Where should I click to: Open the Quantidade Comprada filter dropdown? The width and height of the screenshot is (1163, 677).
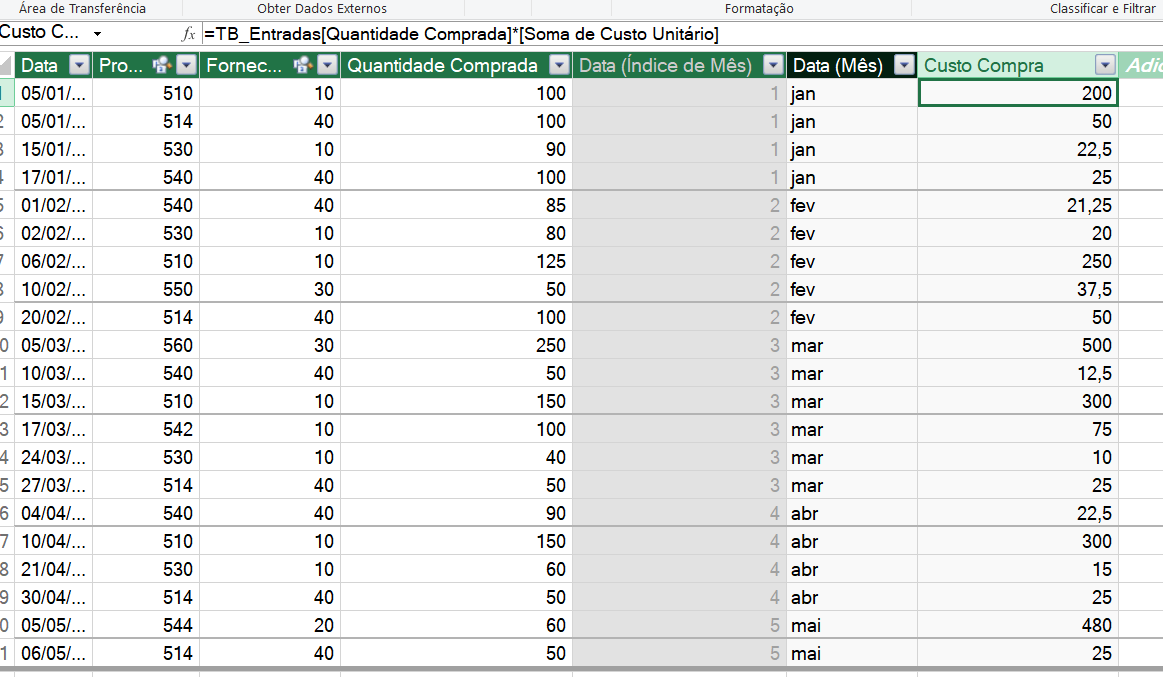click(559, 65)
